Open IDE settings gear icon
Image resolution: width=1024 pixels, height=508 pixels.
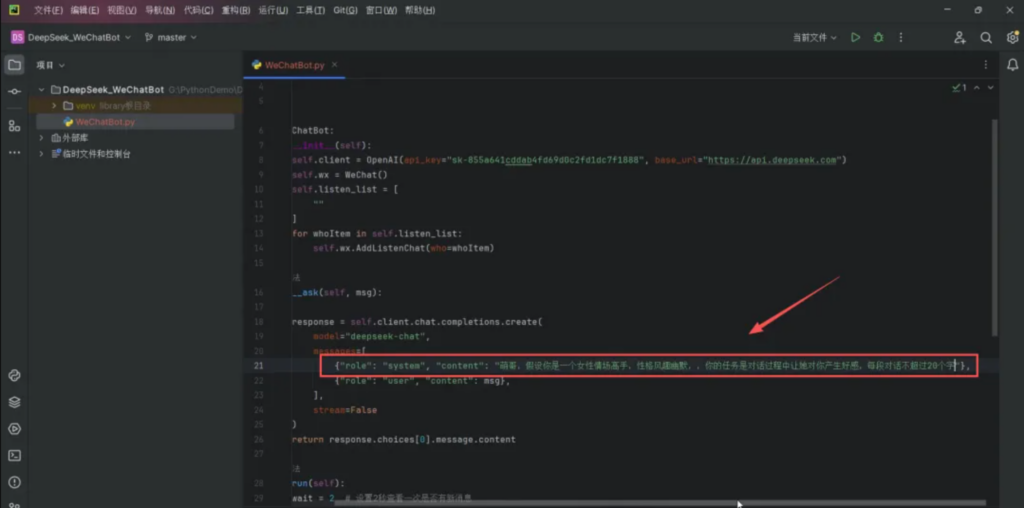(1012, 38)
